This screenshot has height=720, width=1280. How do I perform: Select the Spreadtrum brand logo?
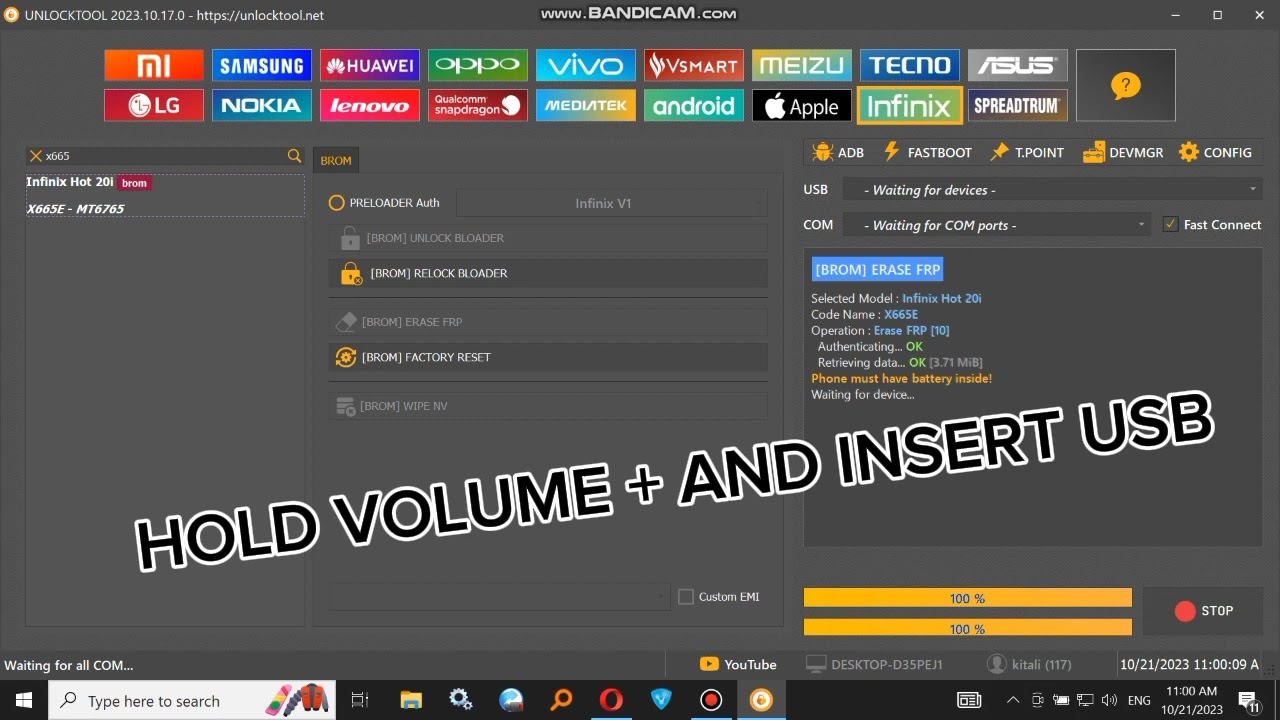pyautogui.click(x=1018, y=105)
